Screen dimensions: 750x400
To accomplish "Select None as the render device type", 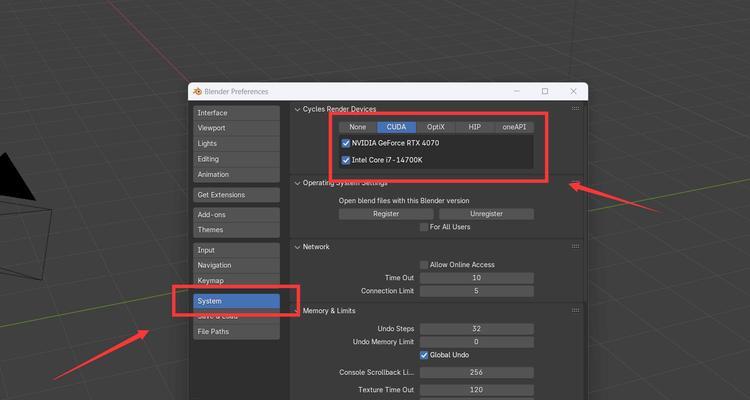I will 358,127.
